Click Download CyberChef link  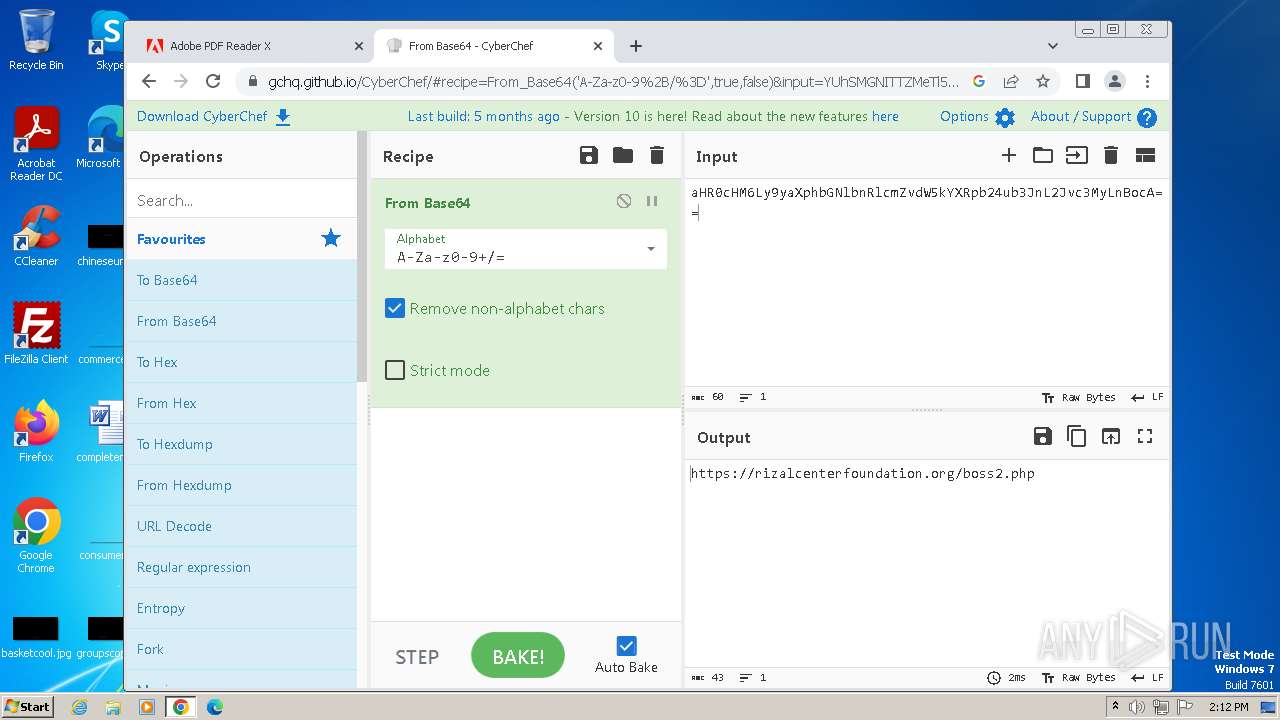213,116
